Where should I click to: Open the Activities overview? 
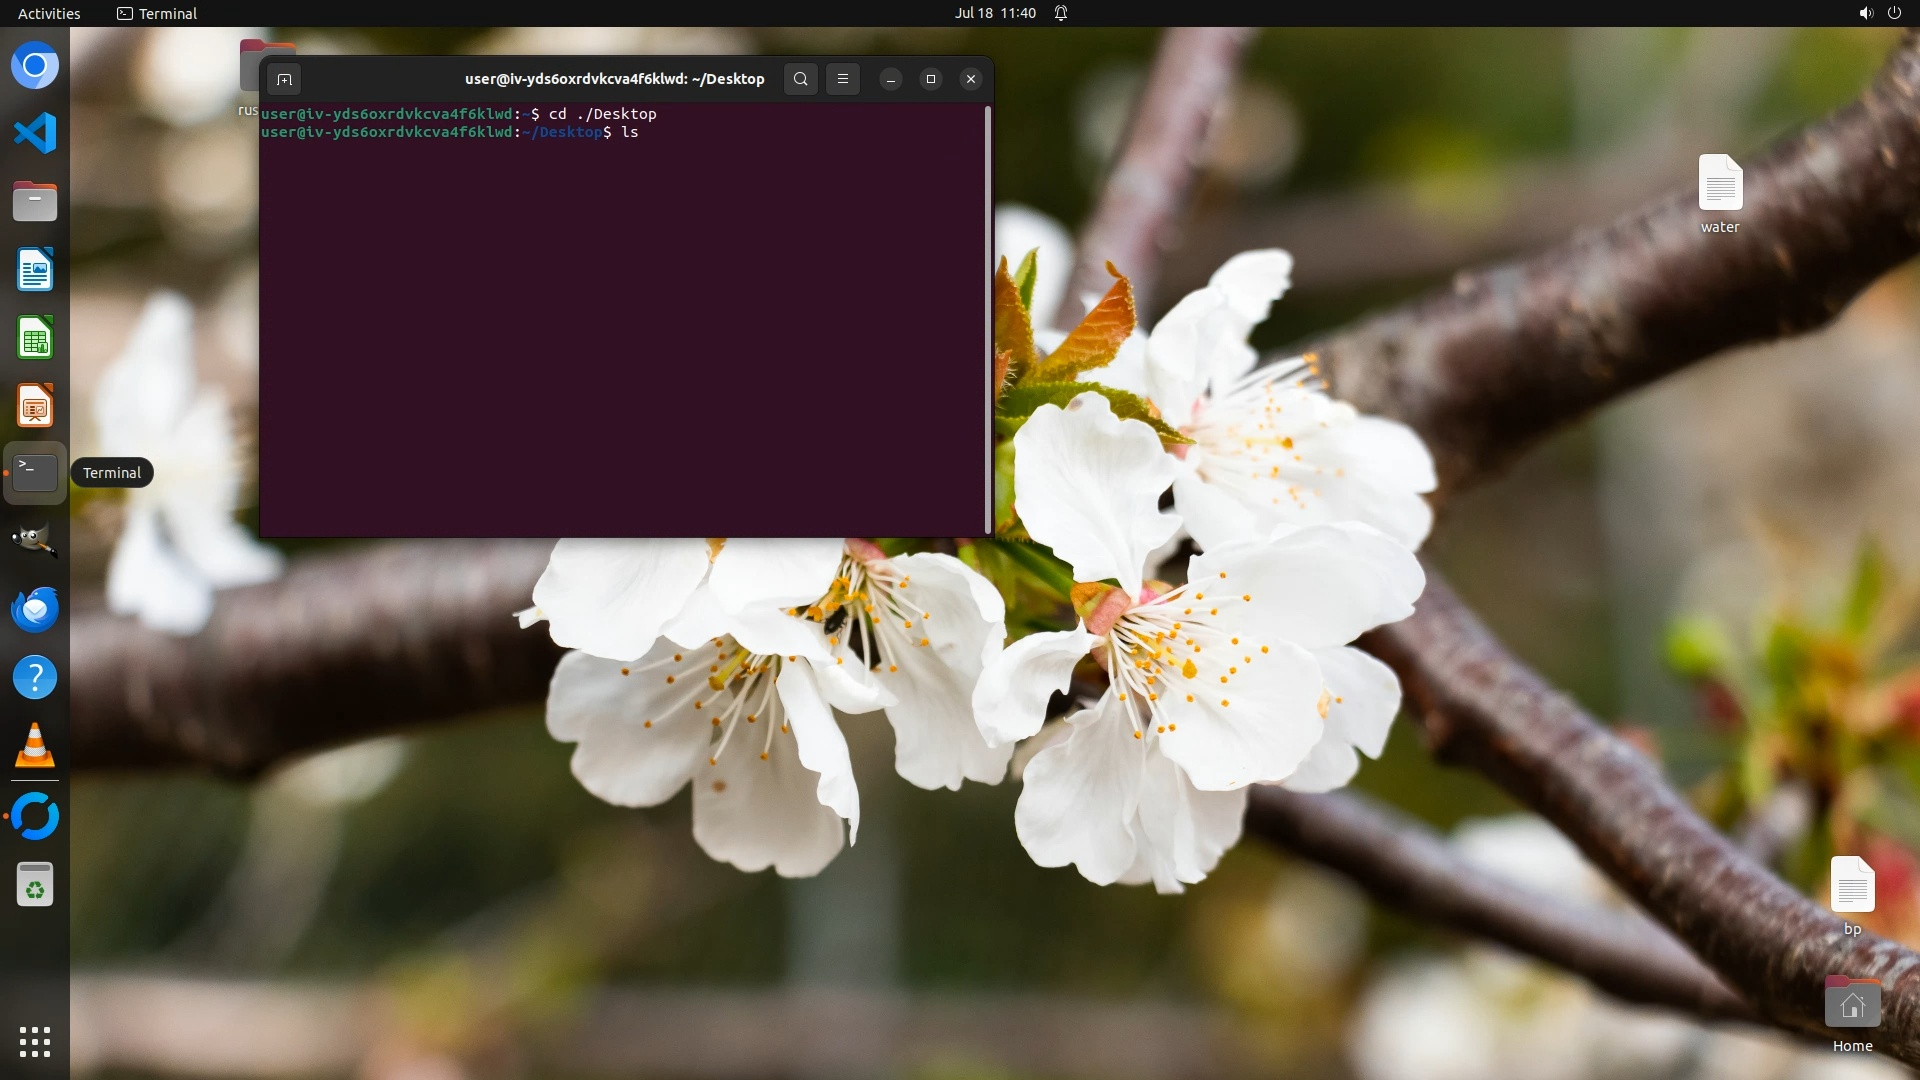[x=49, y=13]
